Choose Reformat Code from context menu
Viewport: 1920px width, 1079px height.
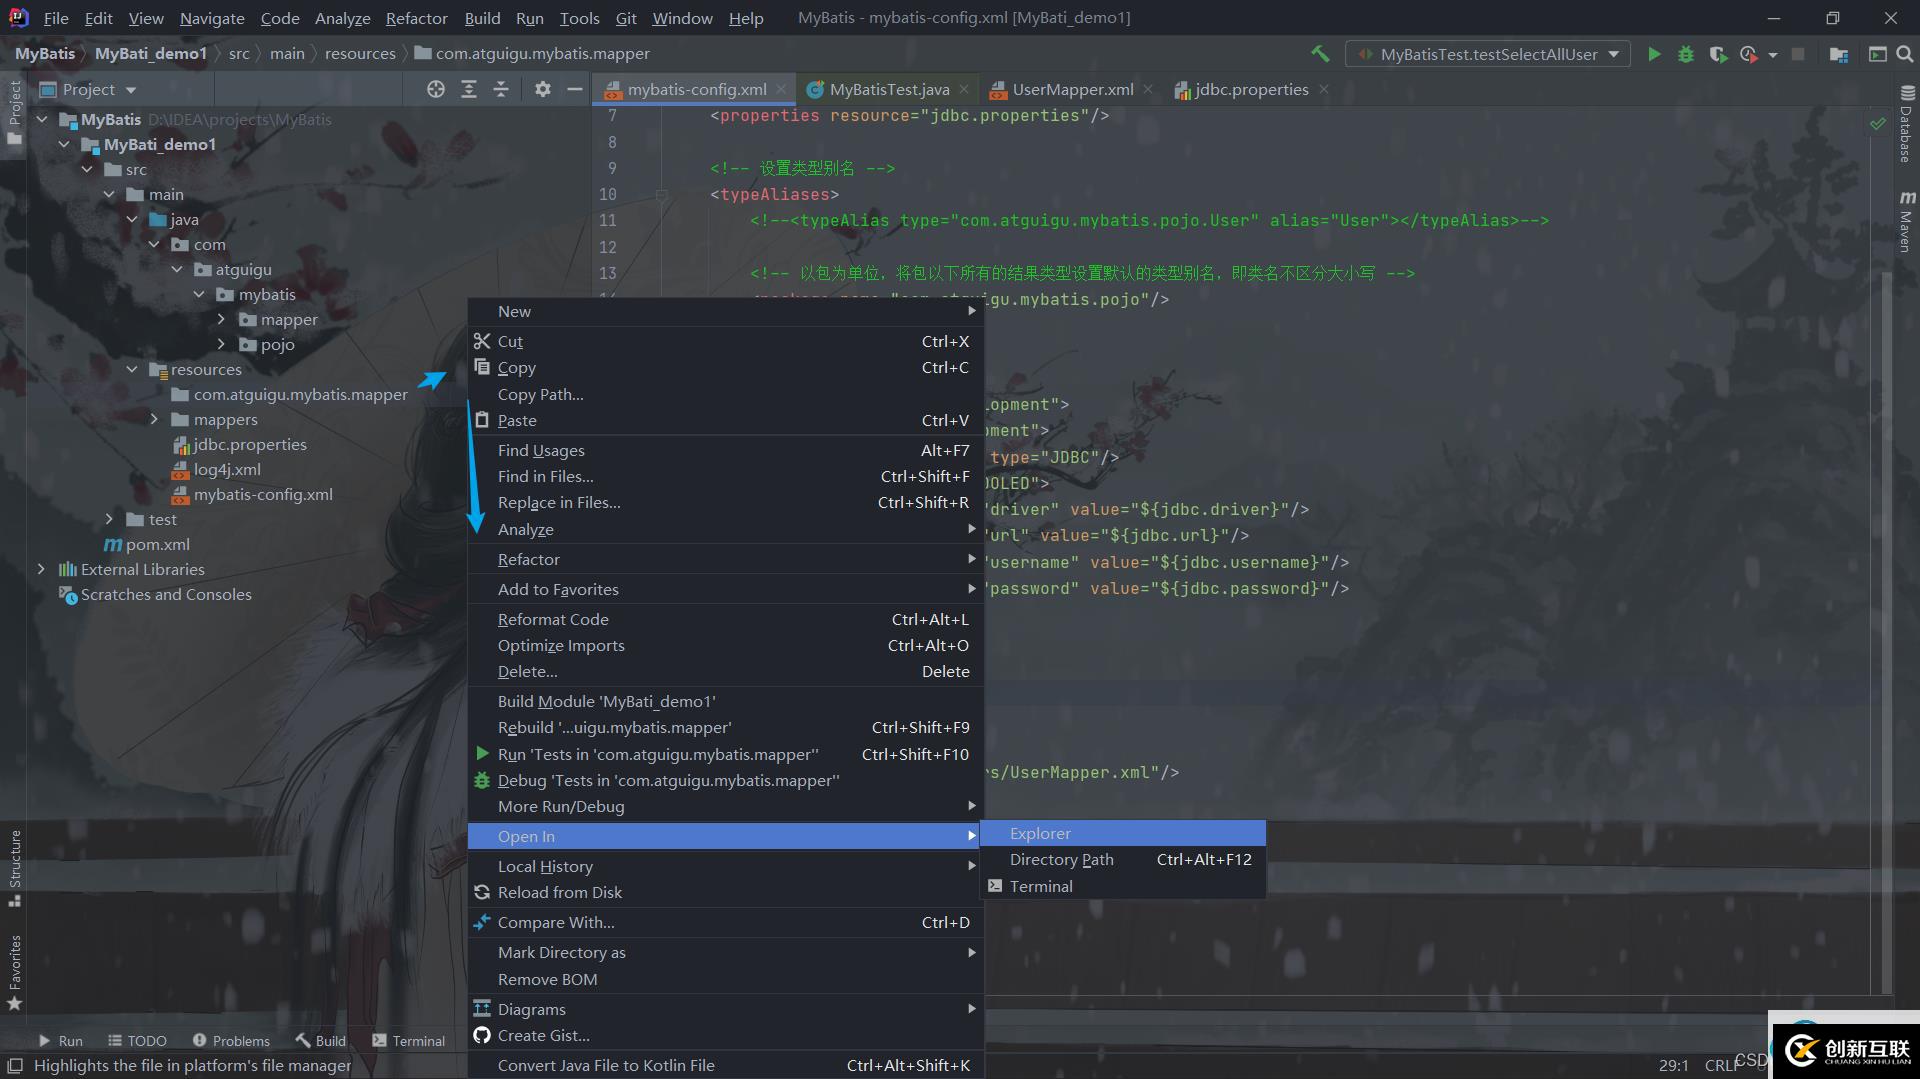(726, 619)
